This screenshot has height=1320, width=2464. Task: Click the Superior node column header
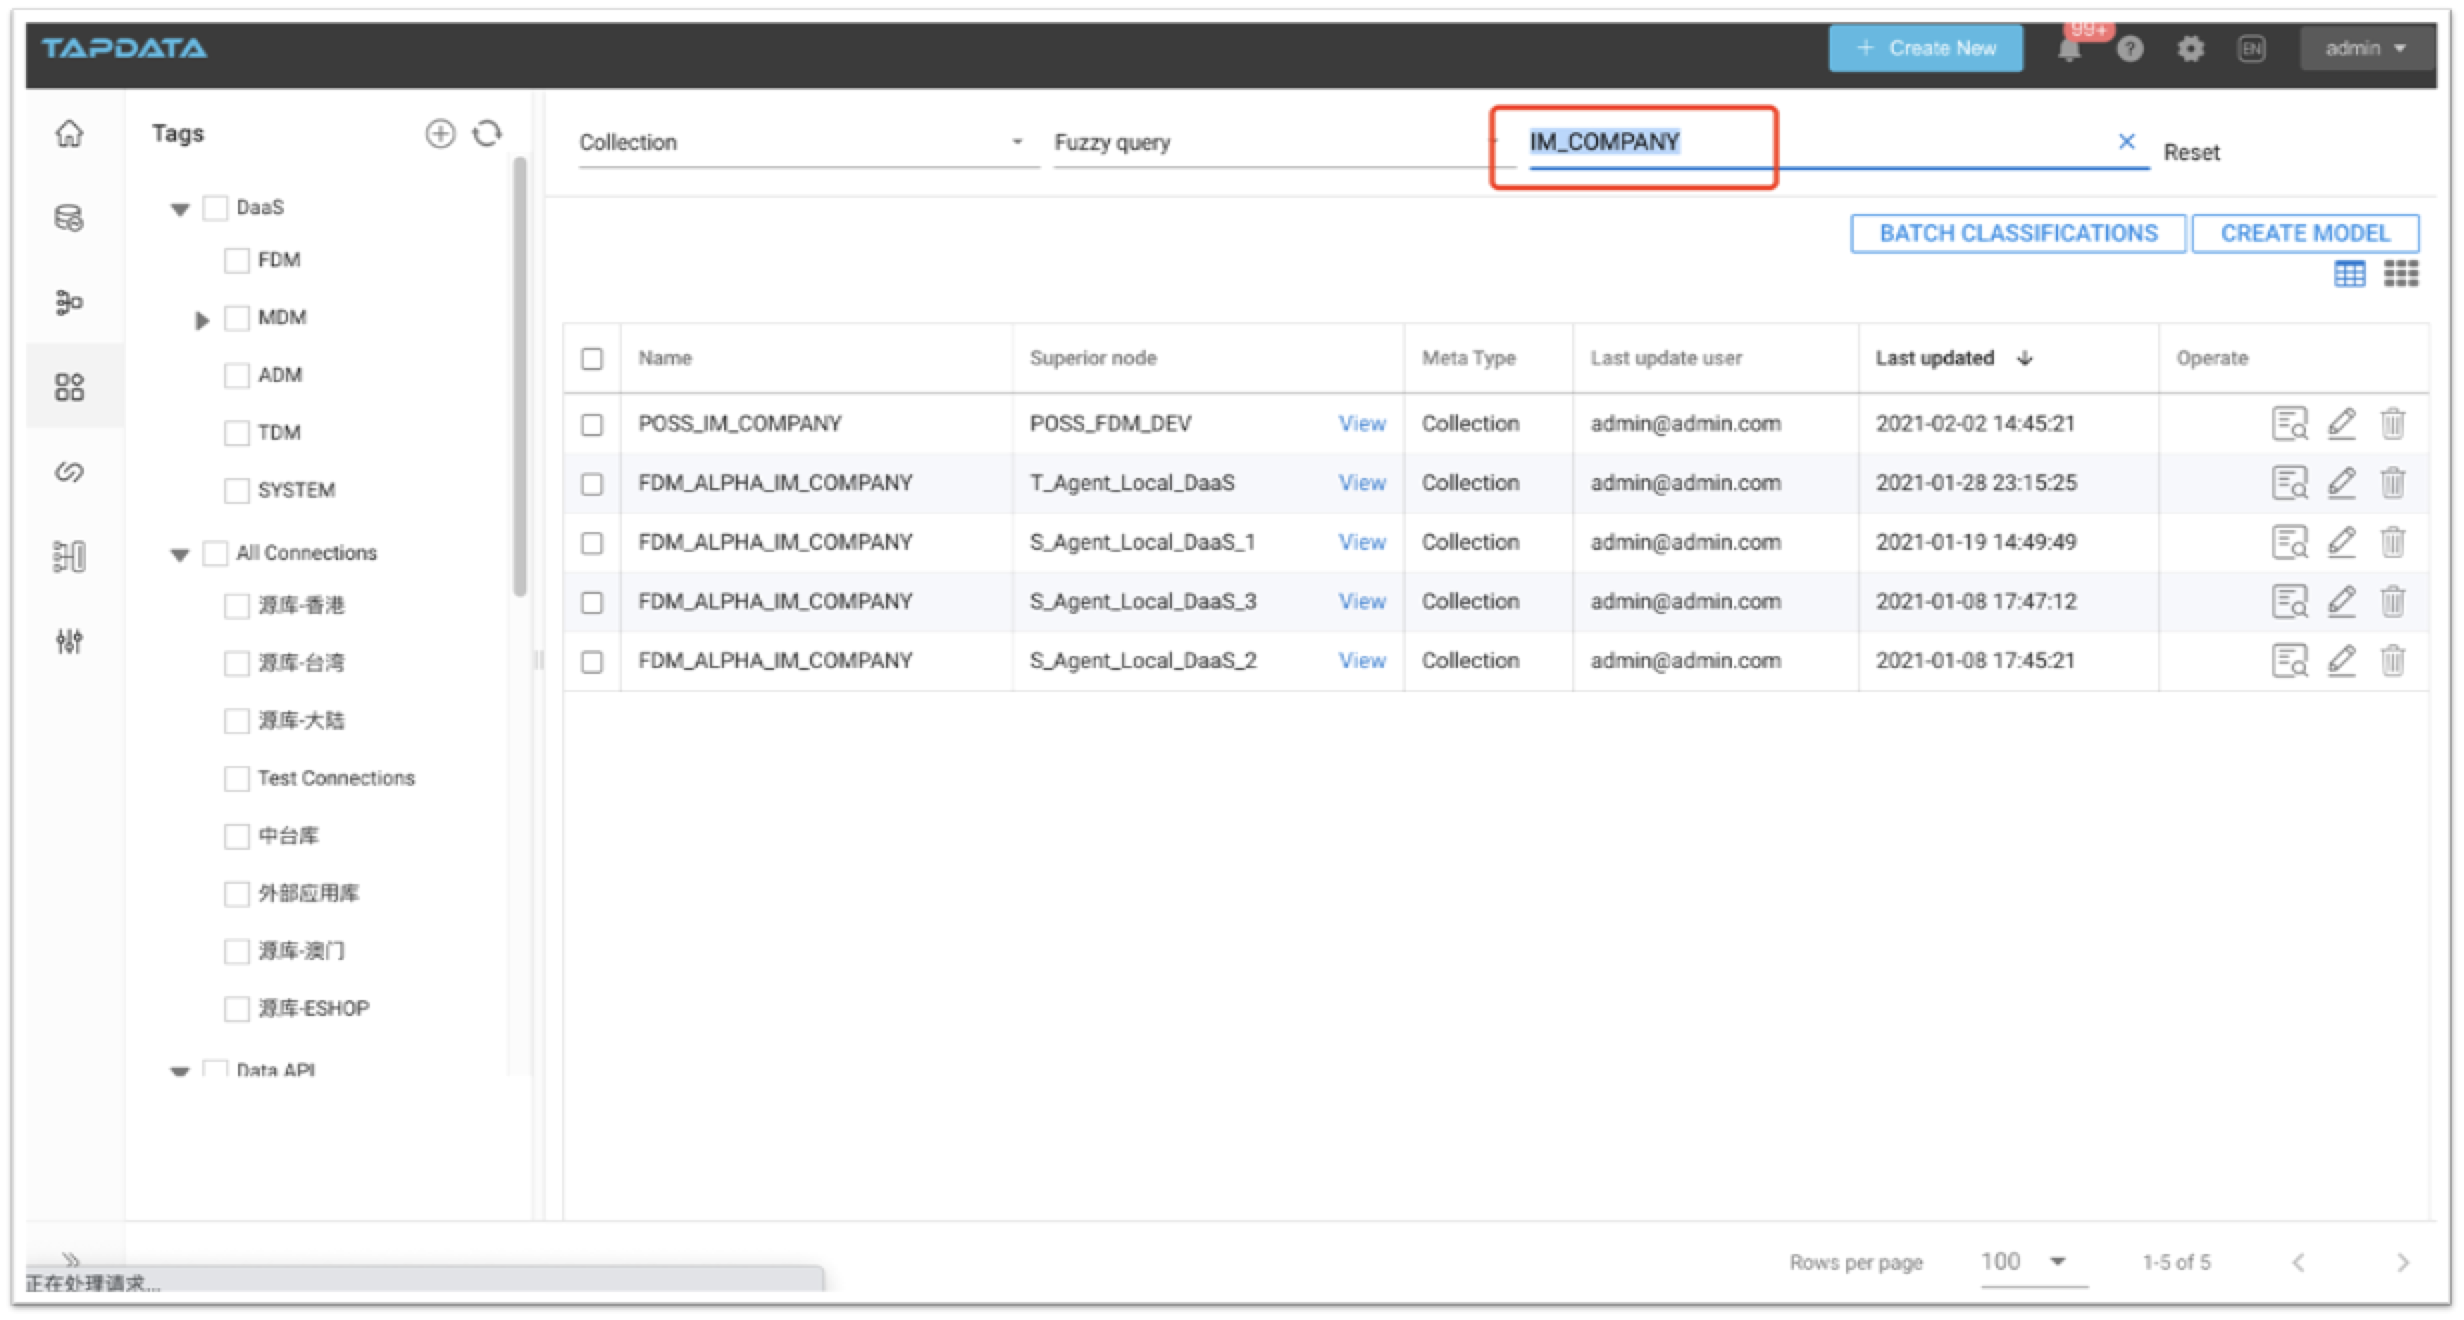pyautogui.click(x=1093, y=358)
